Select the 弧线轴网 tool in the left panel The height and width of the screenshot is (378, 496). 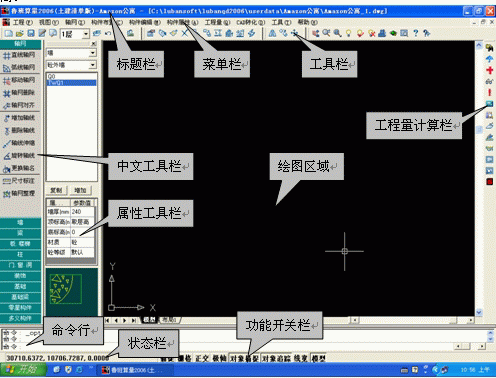pos(19,67)
